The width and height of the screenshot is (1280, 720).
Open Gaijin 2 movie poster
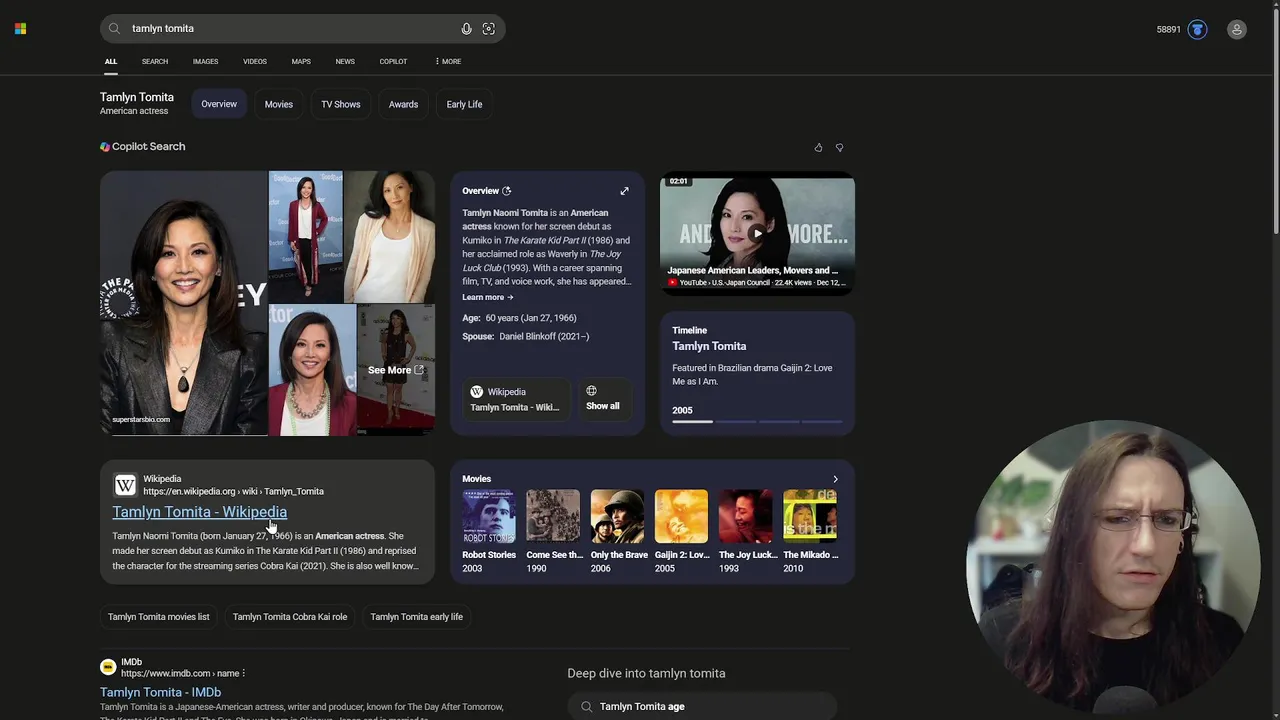681,516
